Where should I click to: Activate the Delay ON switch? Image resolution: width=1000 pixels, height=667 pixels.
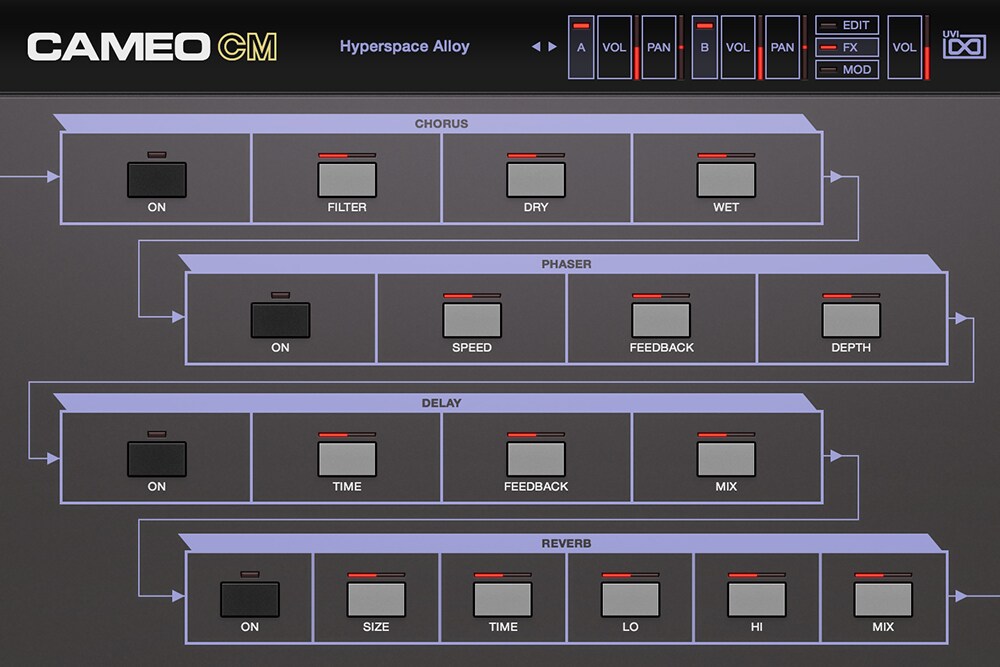click(156, 459)
